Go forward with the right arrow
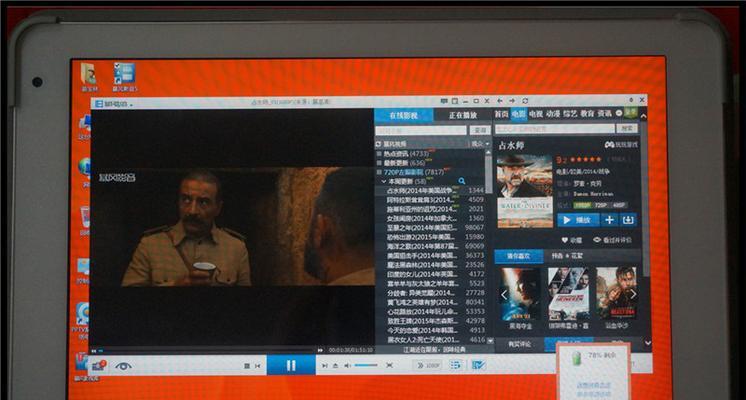The image size is (746, 400). (512, 101)
